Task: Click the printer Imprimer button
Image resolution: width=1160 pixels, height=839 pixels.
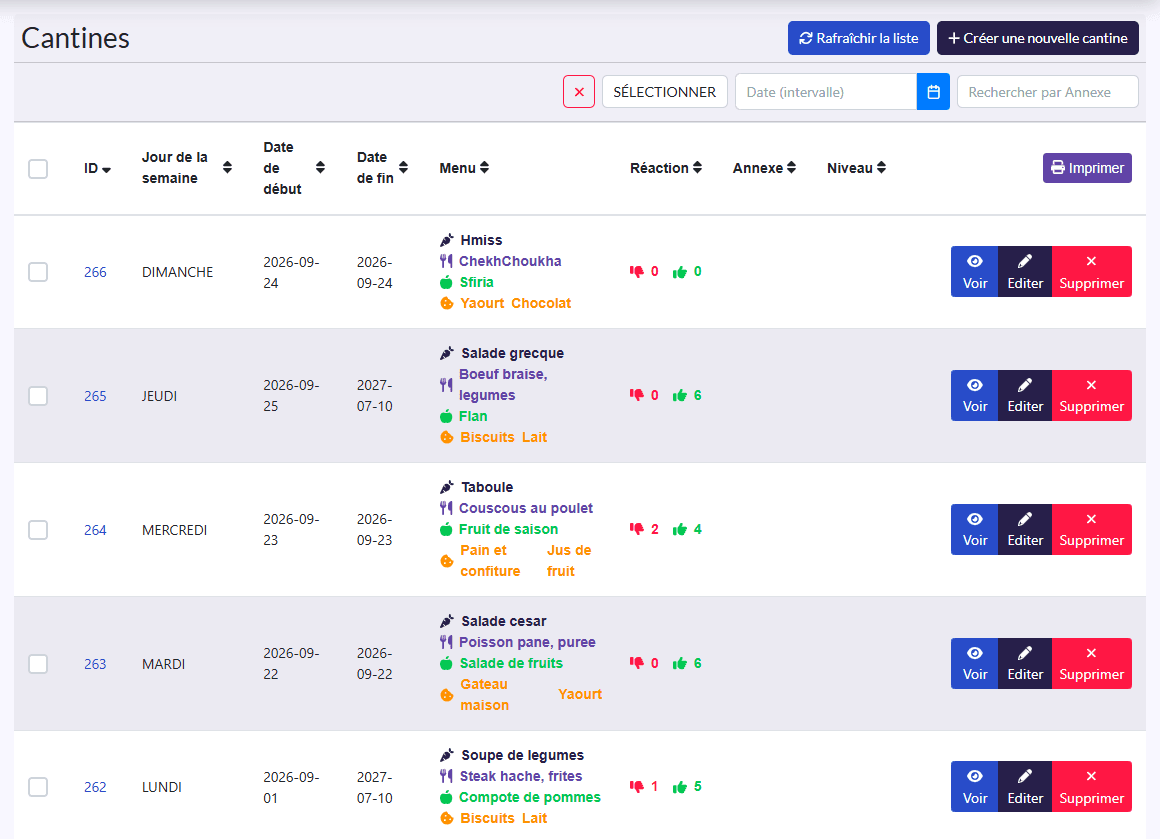Action: click(1087, 168)
